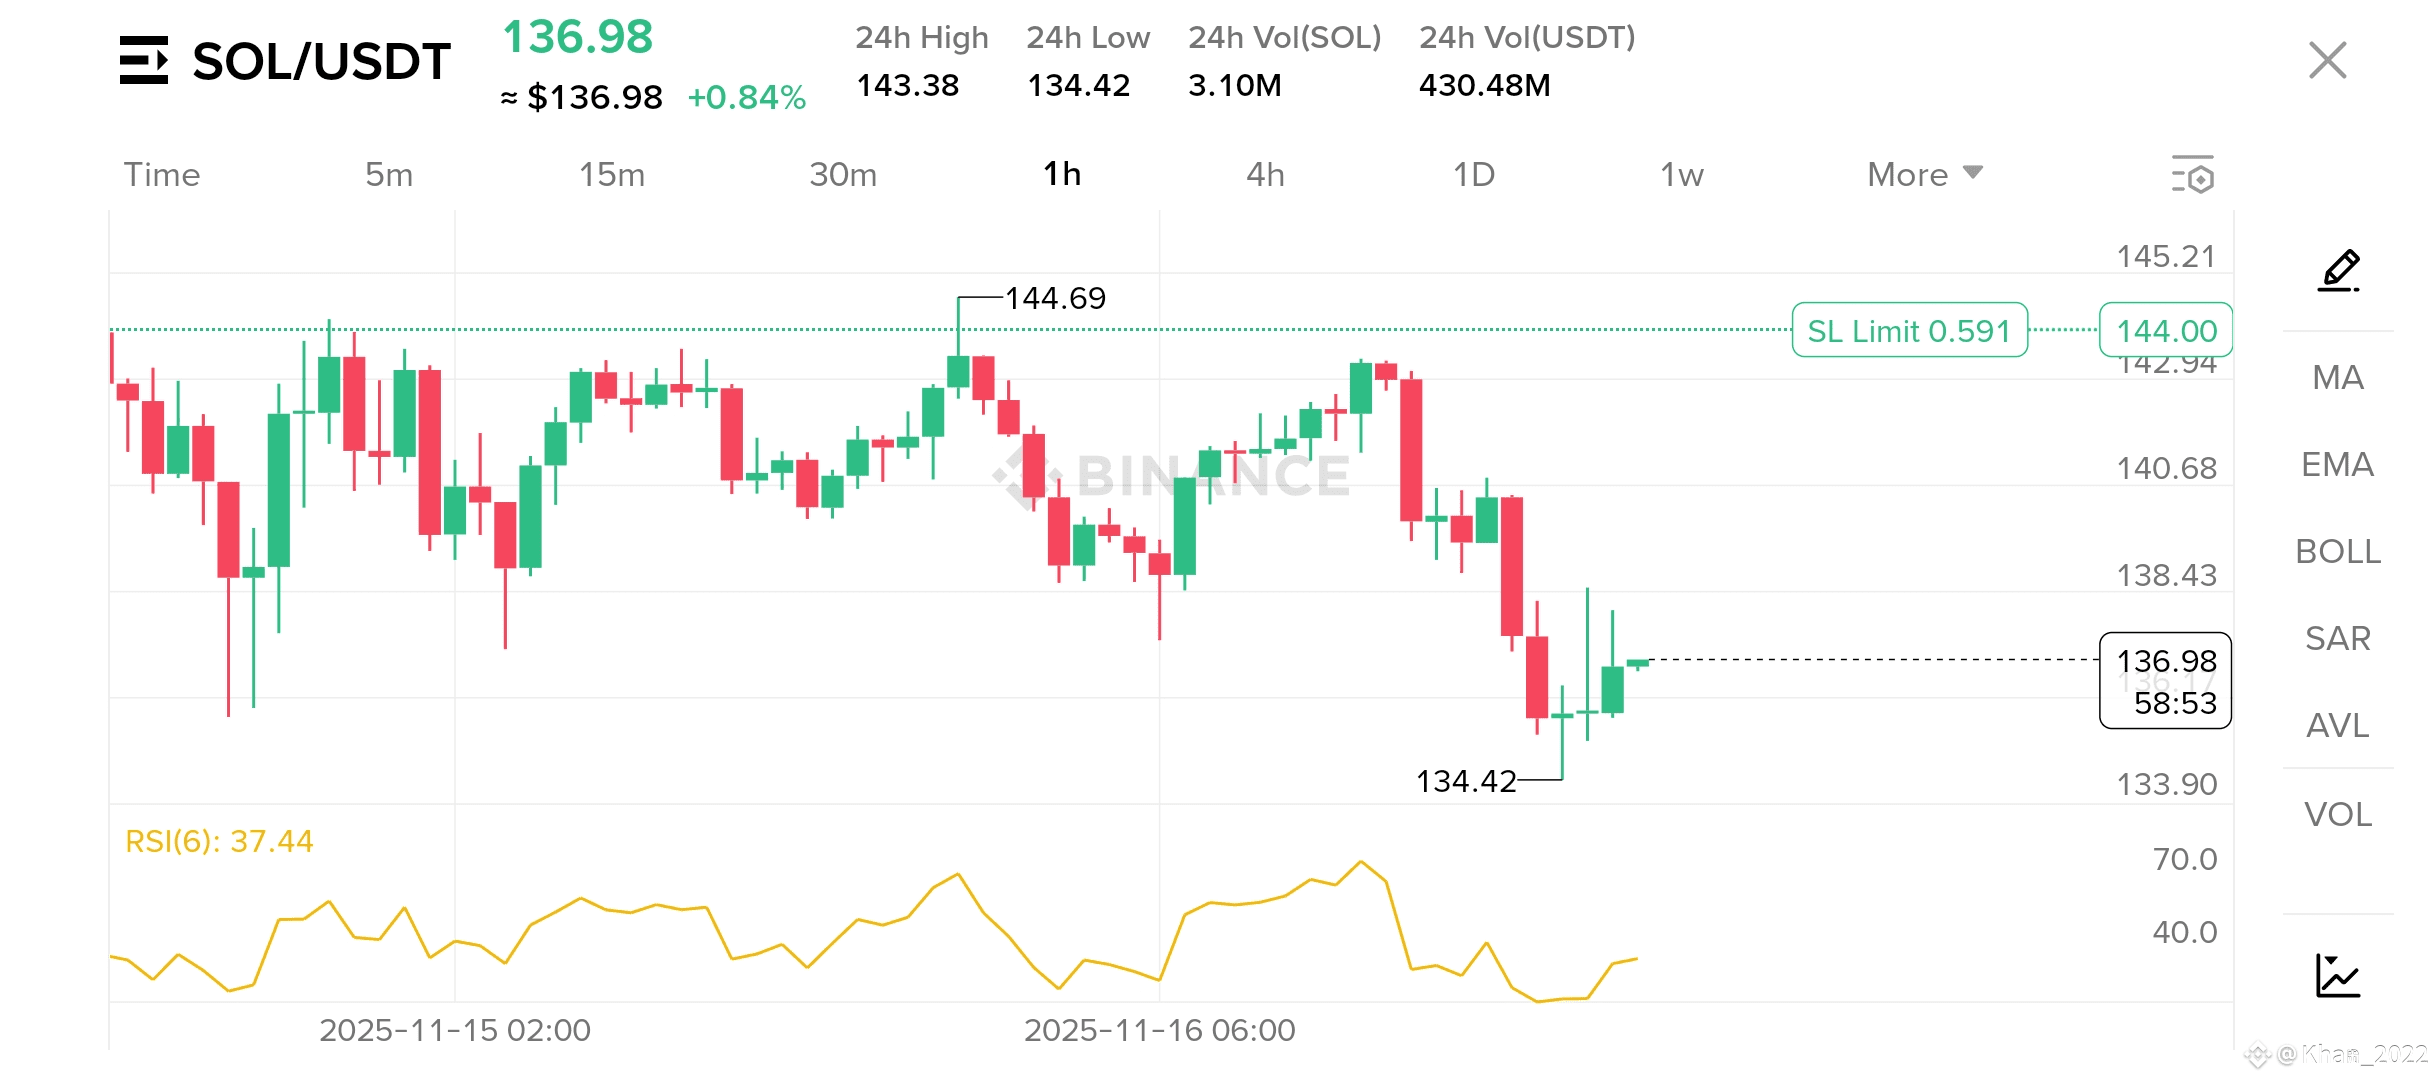Select the 1D interval tab
This screenshot has height=1080, width=2436.
[x=1473, y=175]
